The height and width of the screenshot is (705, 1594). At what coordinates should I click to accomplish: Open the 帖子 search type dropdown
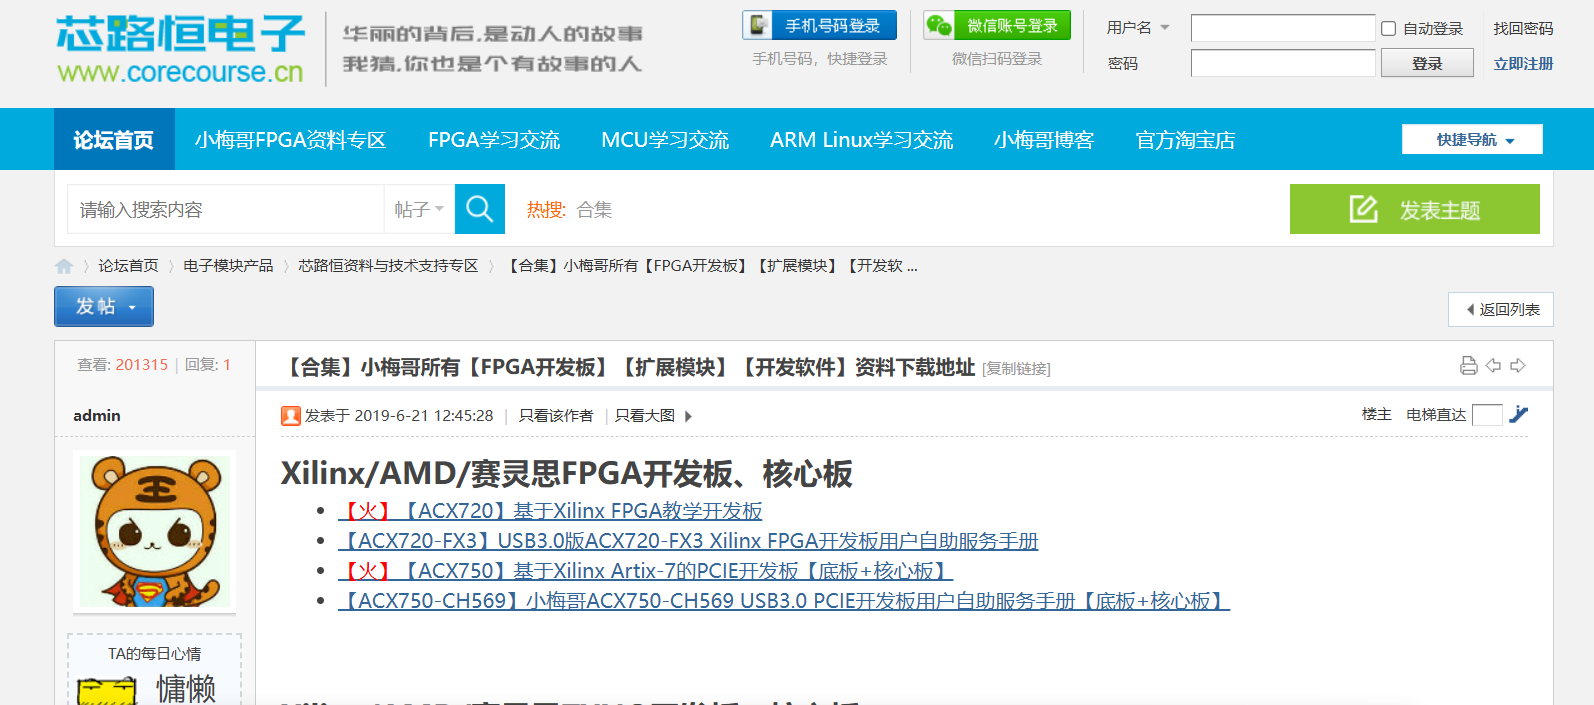[x=419, y=209]
